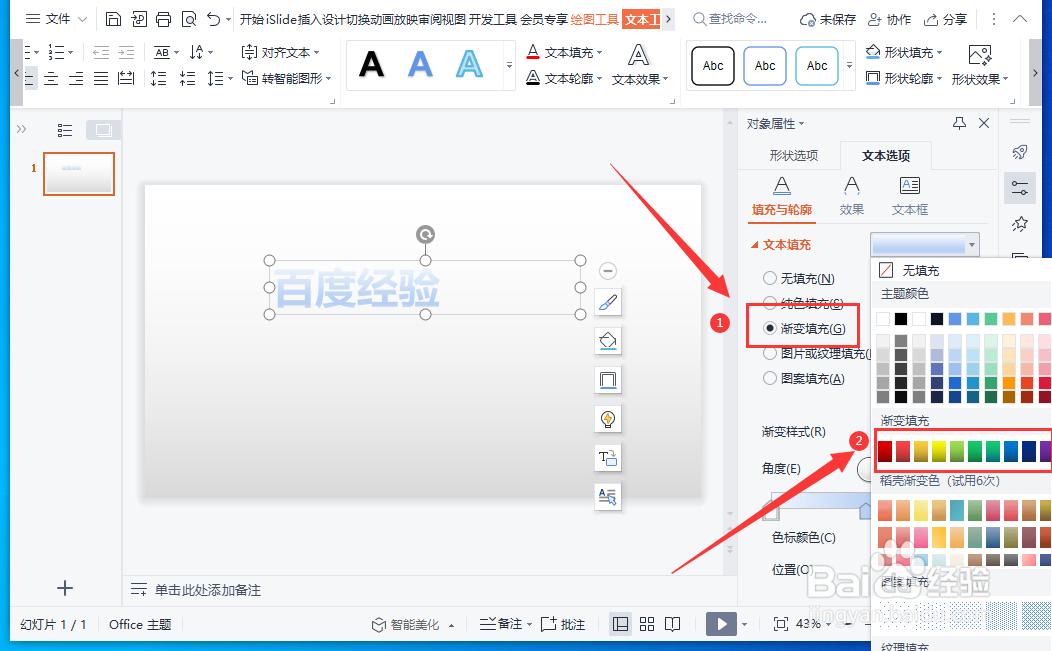Click the shape effect (形状效果) icon
Image resolution: width=1052 pixels, height=651 pixels.
(980, 55)
